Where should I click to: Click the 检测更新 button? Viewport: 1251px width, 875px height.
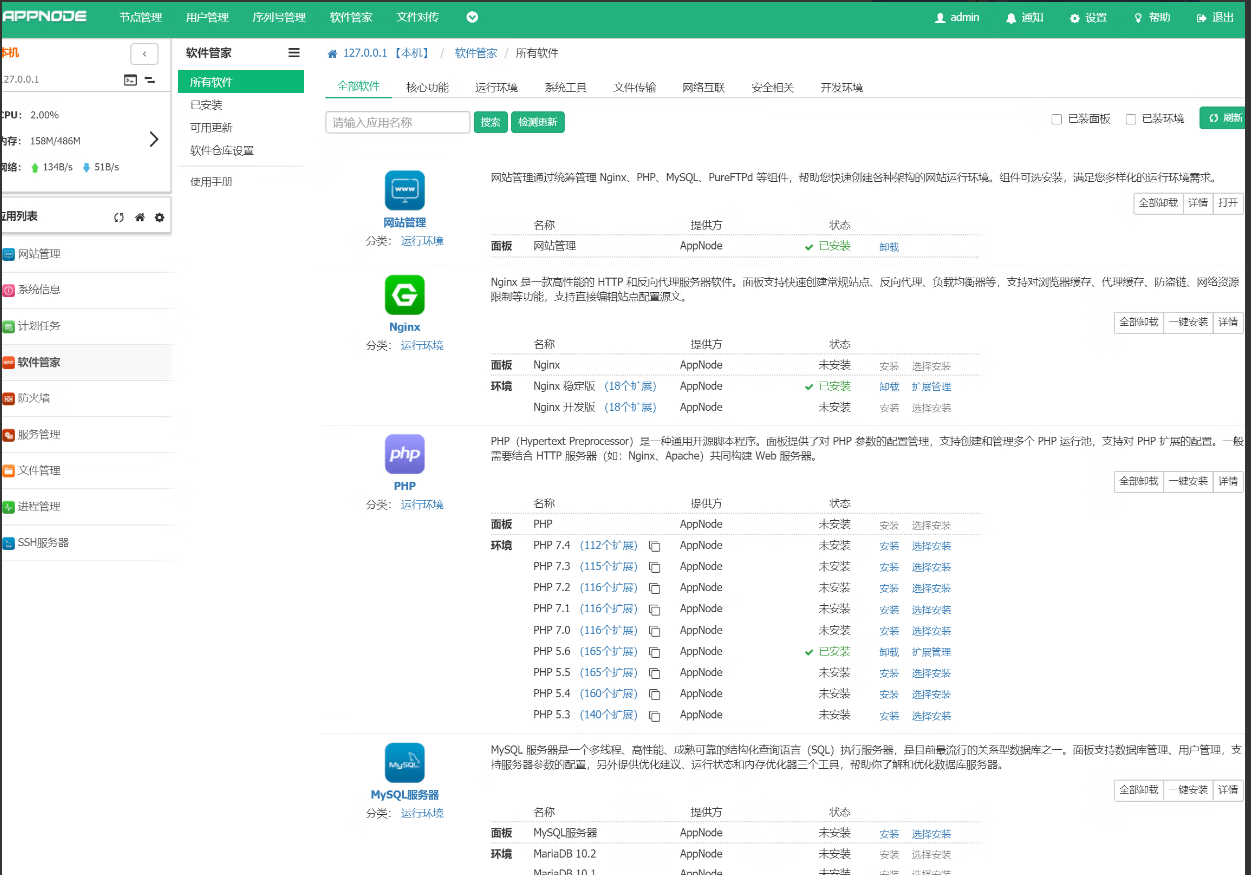(x=538, y=122)
